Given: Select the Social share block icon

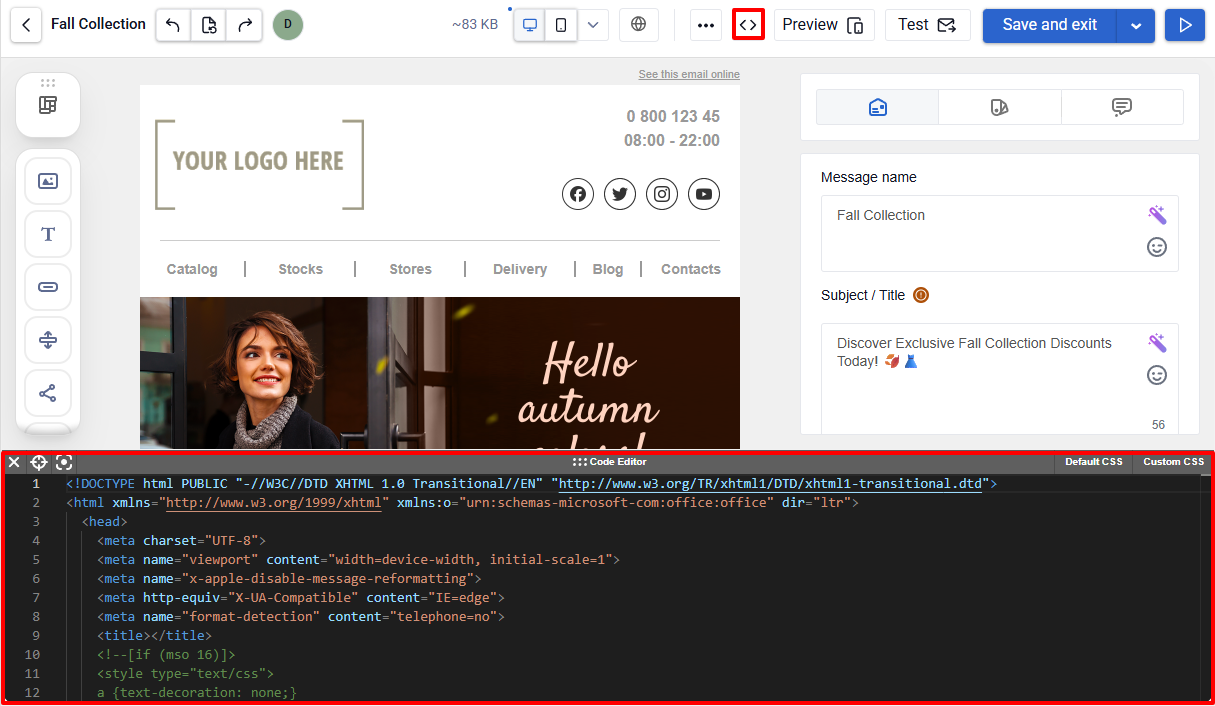Looking at the screenshot, I should tap(48, 393).
